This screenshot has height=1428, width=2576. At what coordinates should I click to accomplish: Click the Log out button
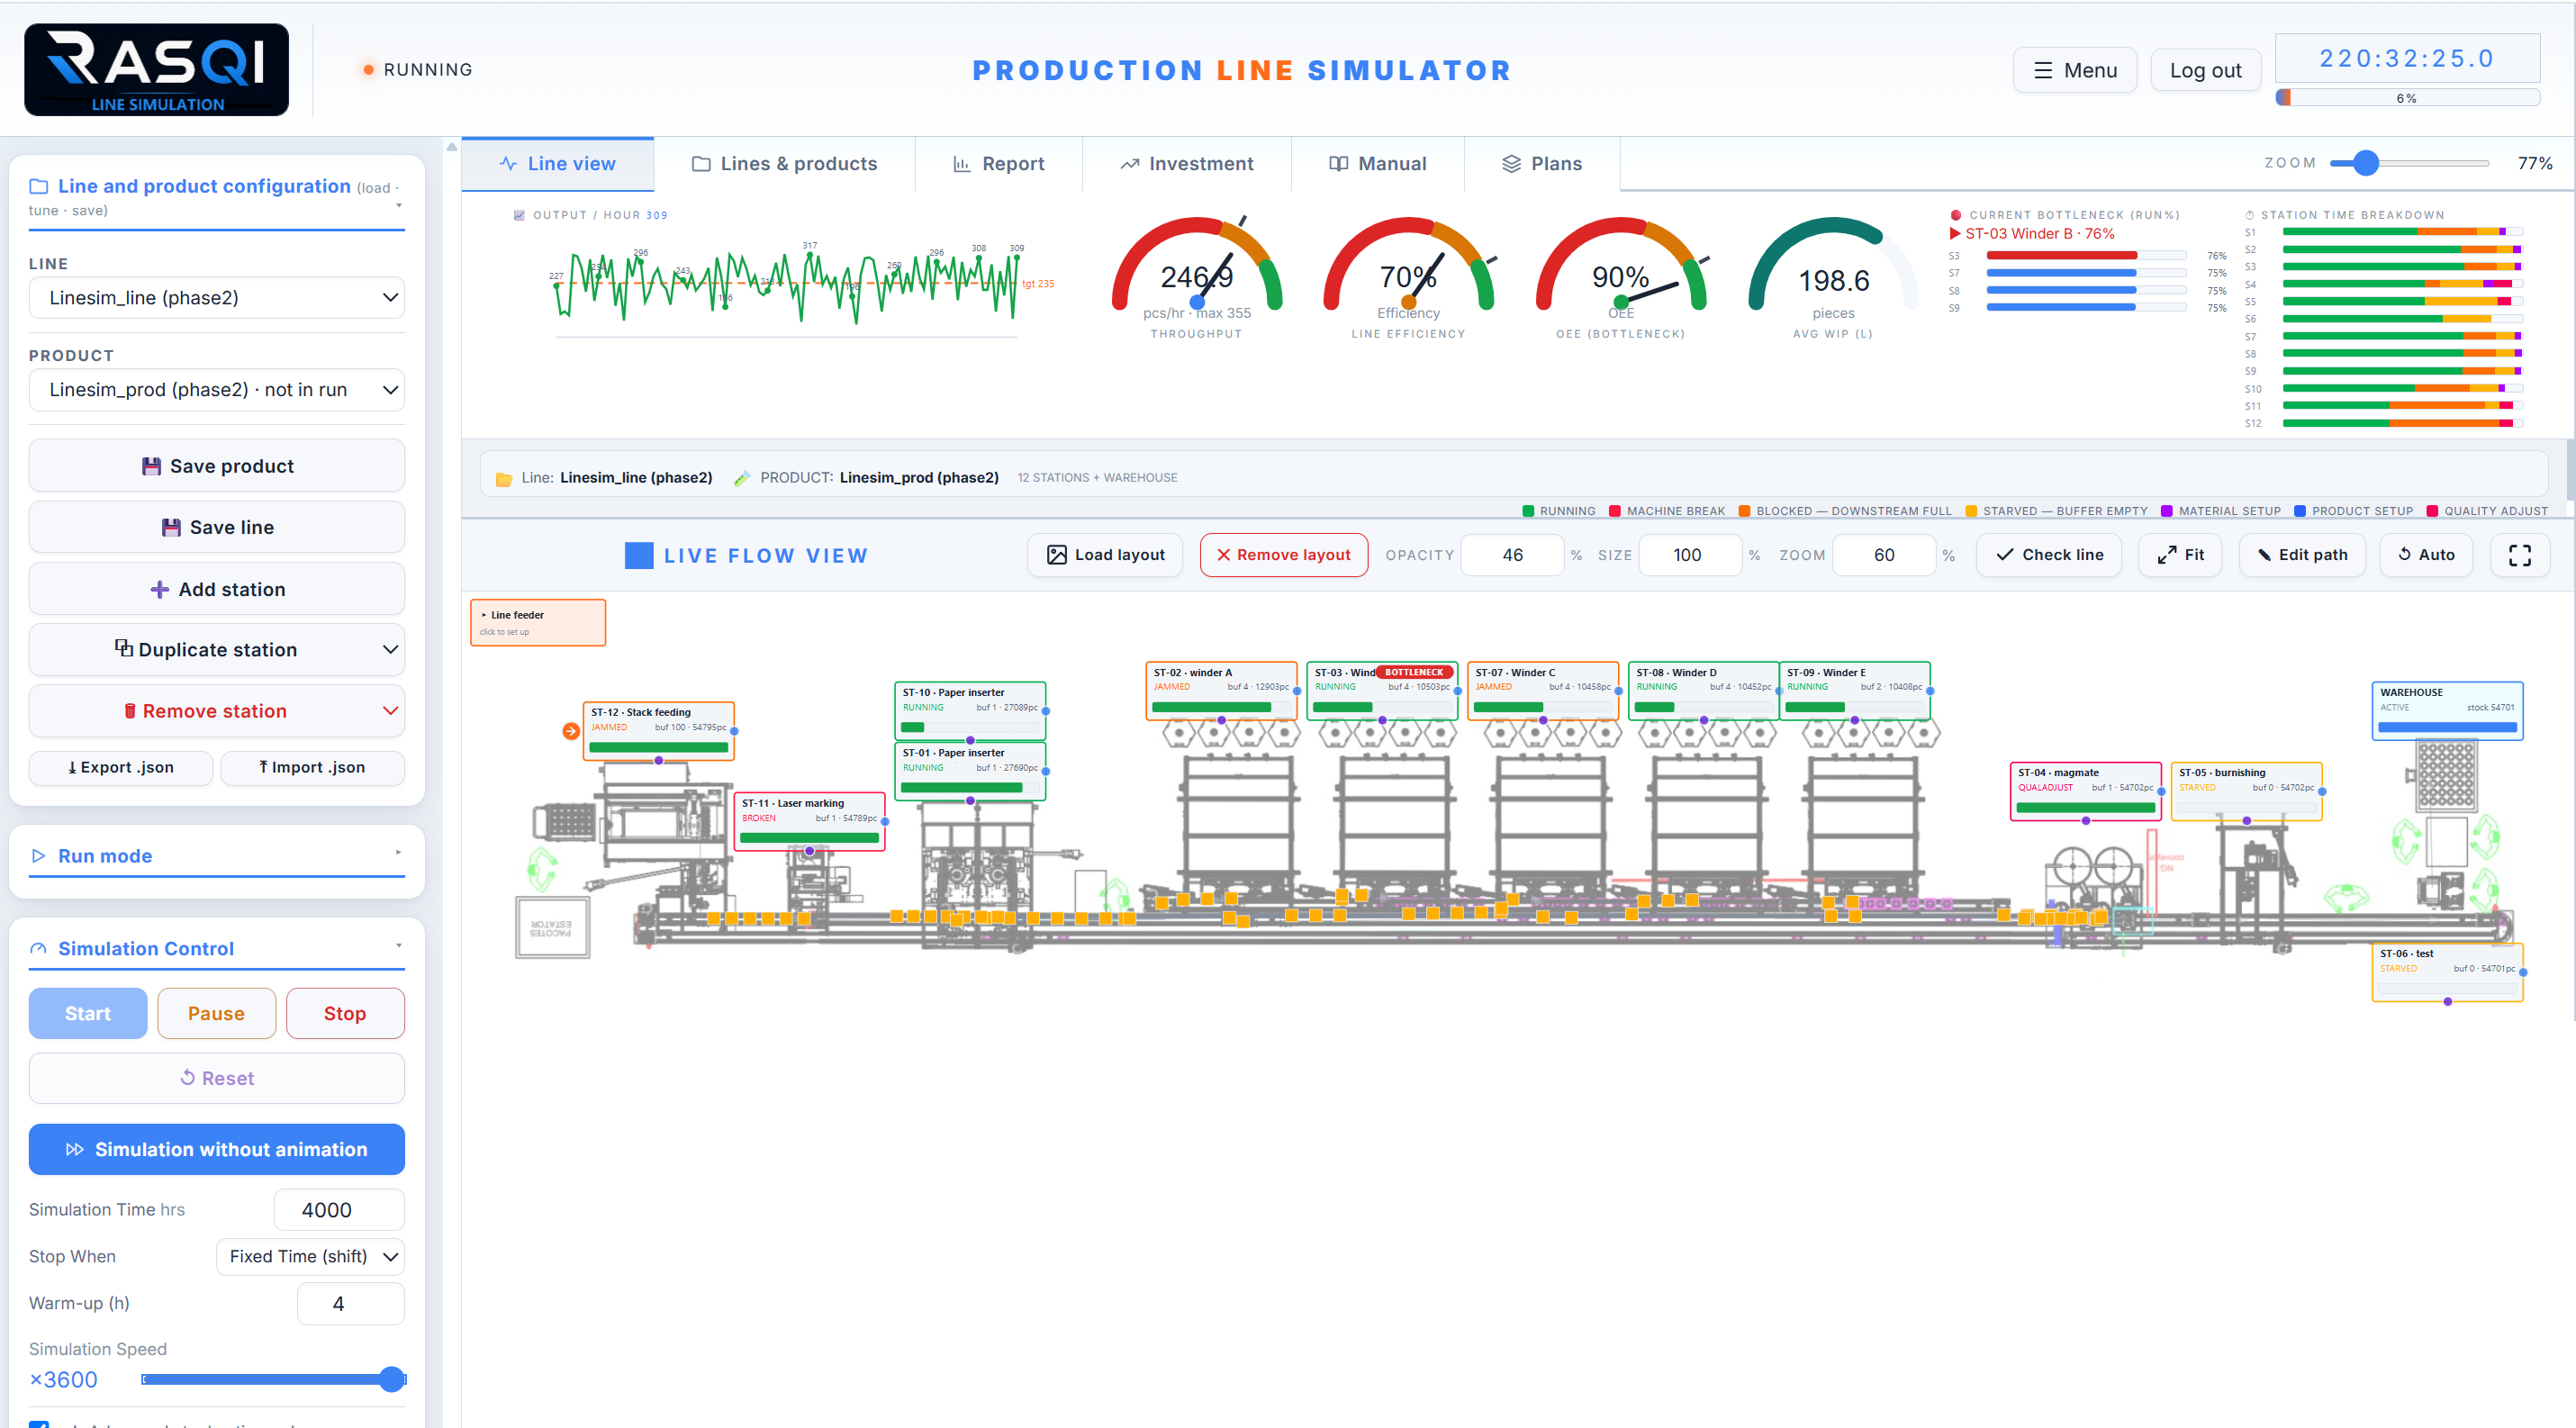(x=2205, y=70)
